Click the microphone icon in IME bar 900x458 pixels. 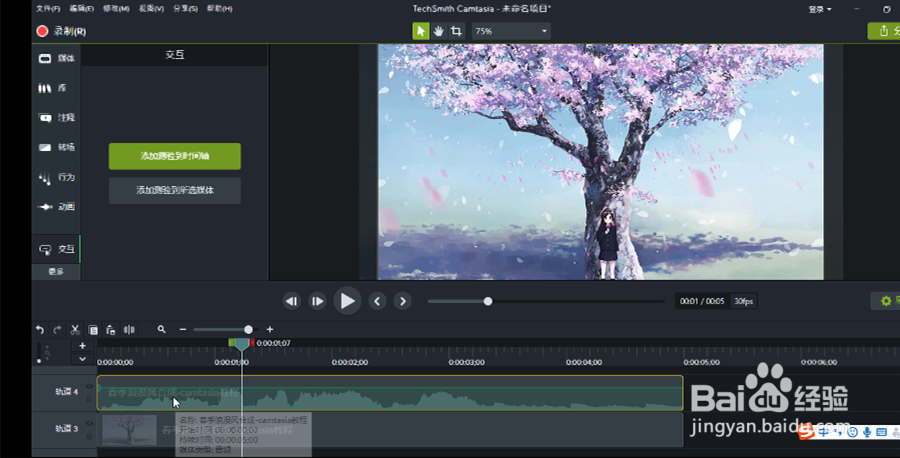867,432
